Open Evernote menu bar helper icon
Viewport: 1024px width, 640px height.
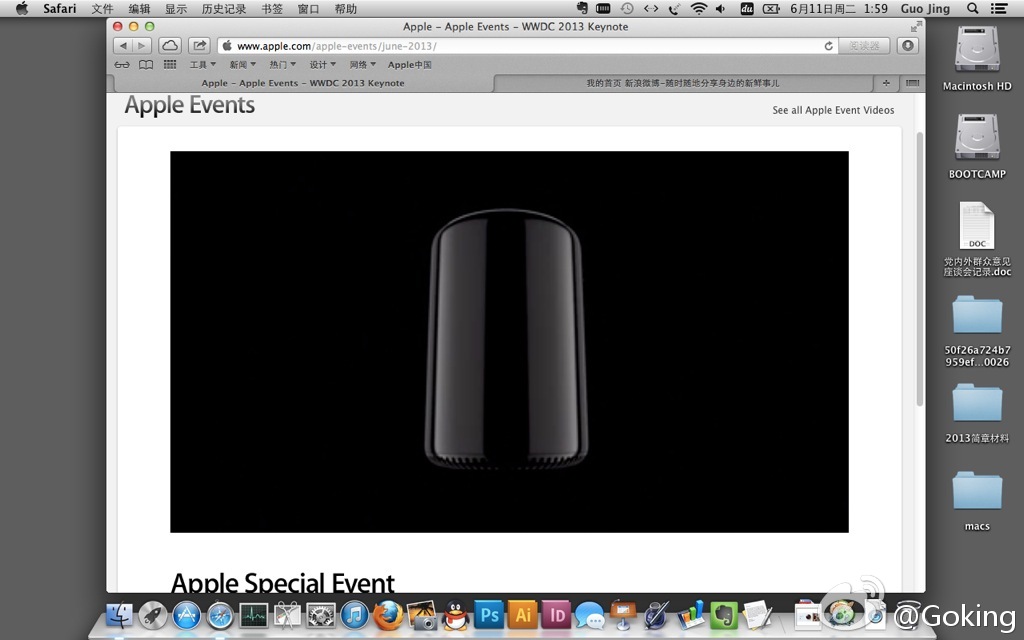[x=583, y=8]
